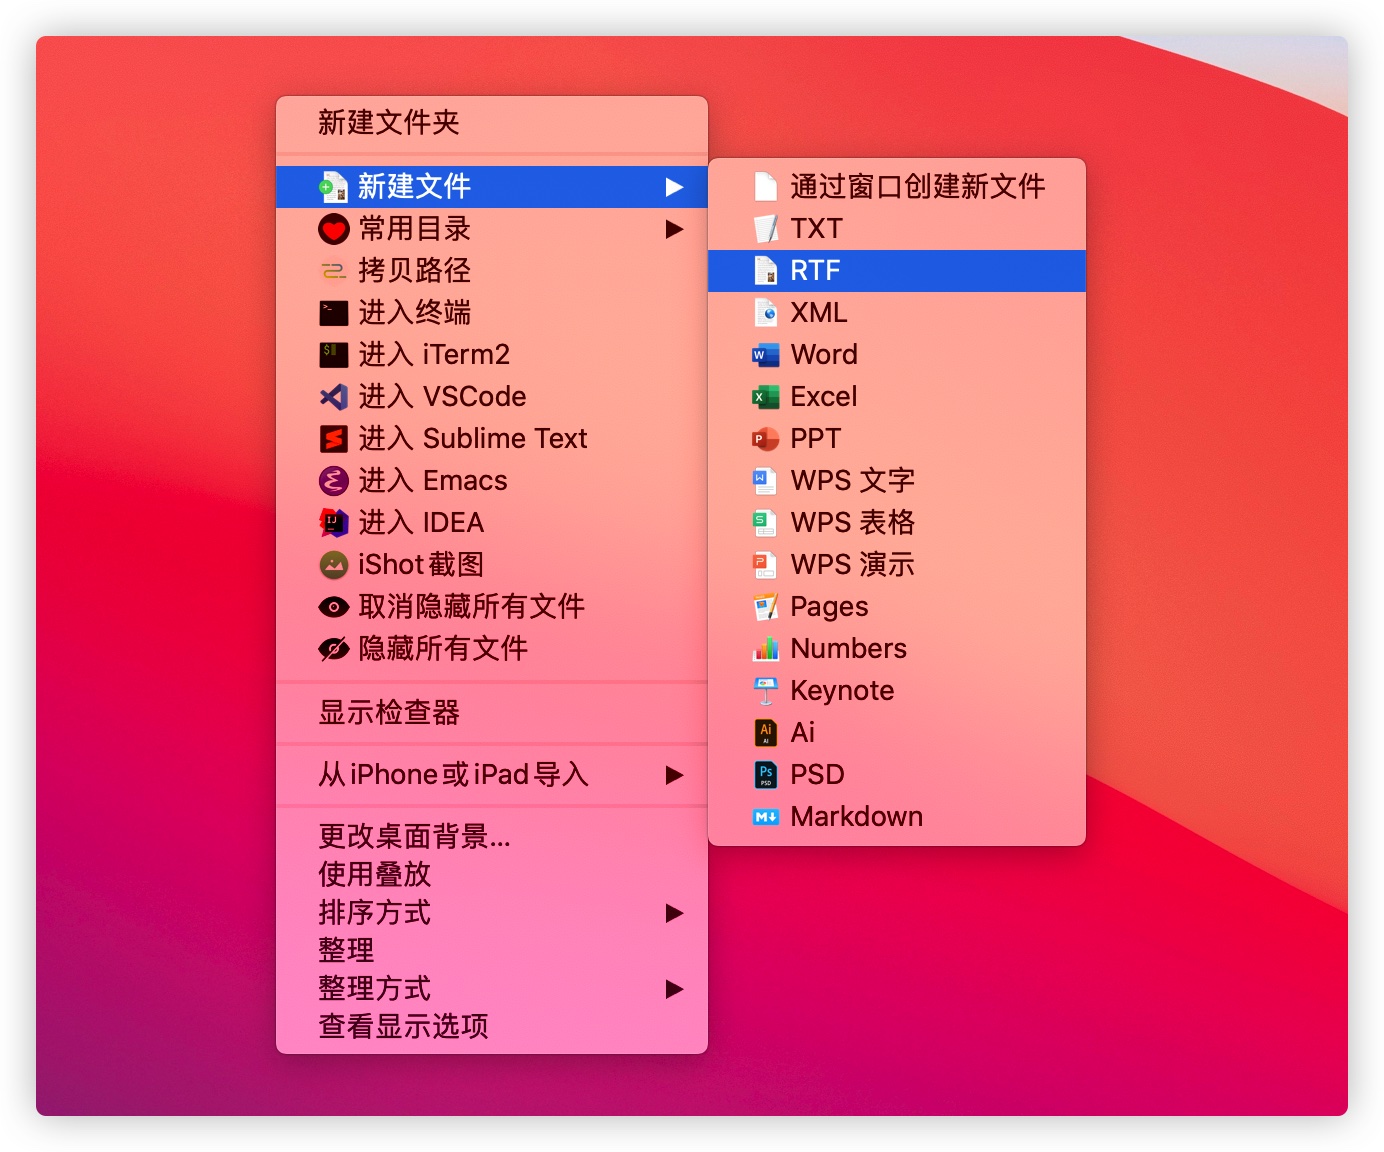The height and width of the screenshot is (1152, 1384).
Task: Expand the 排序方式 submenu arrow
Action: tap(675, 913)
